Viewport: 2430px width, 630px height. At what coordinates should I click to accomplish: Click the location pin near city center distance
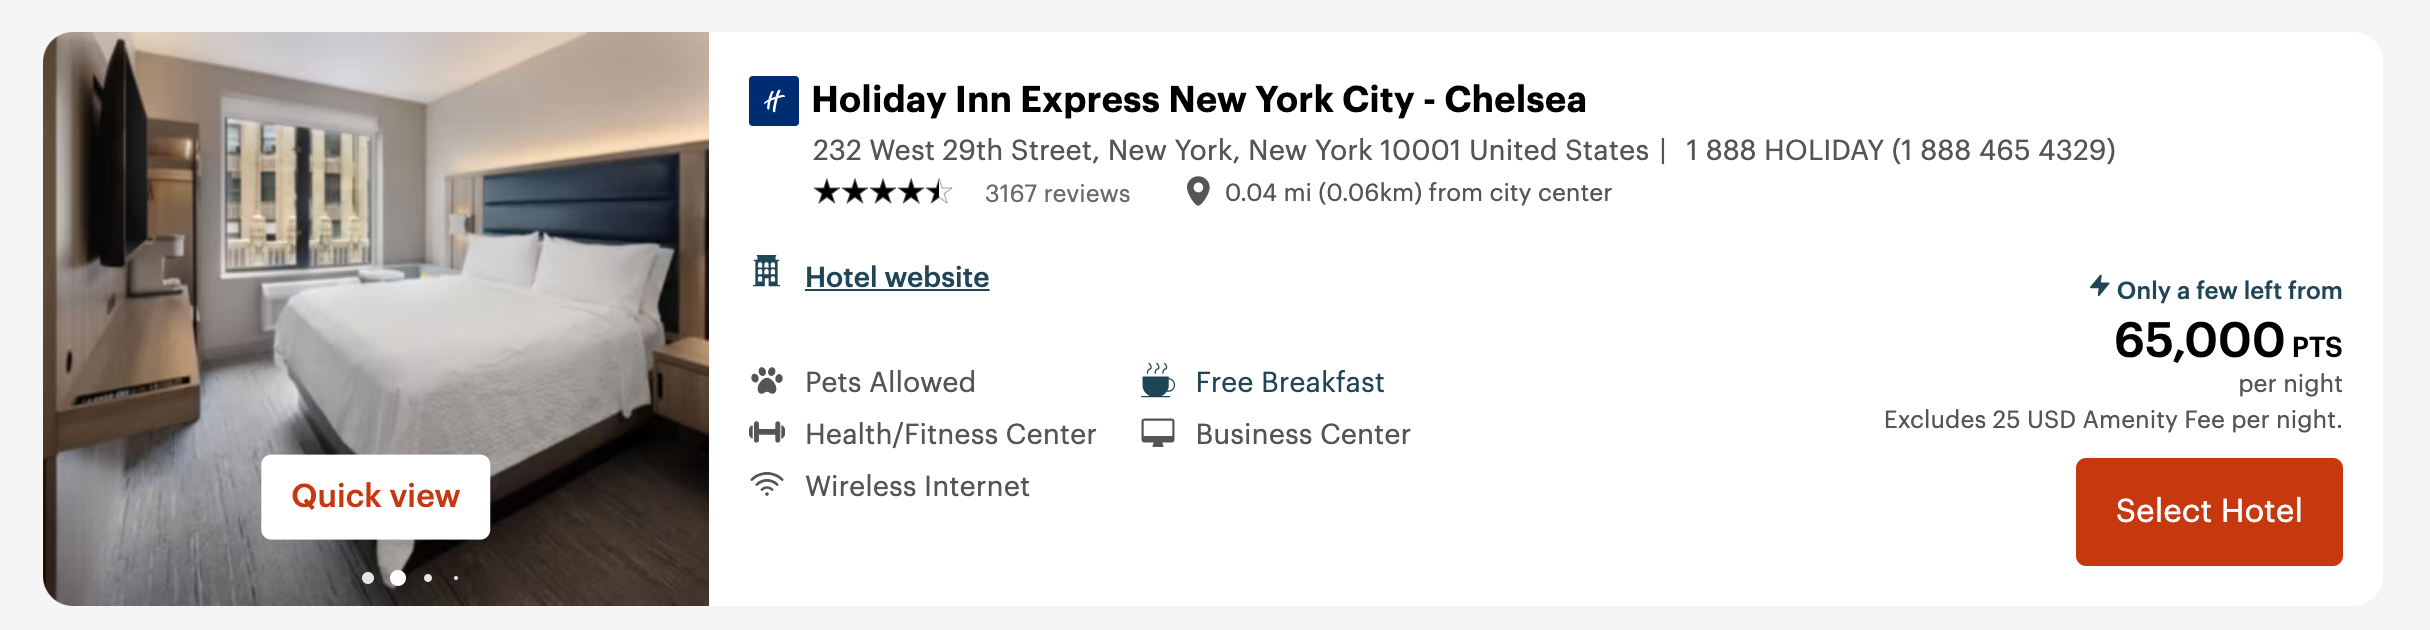pos(1197,190)
